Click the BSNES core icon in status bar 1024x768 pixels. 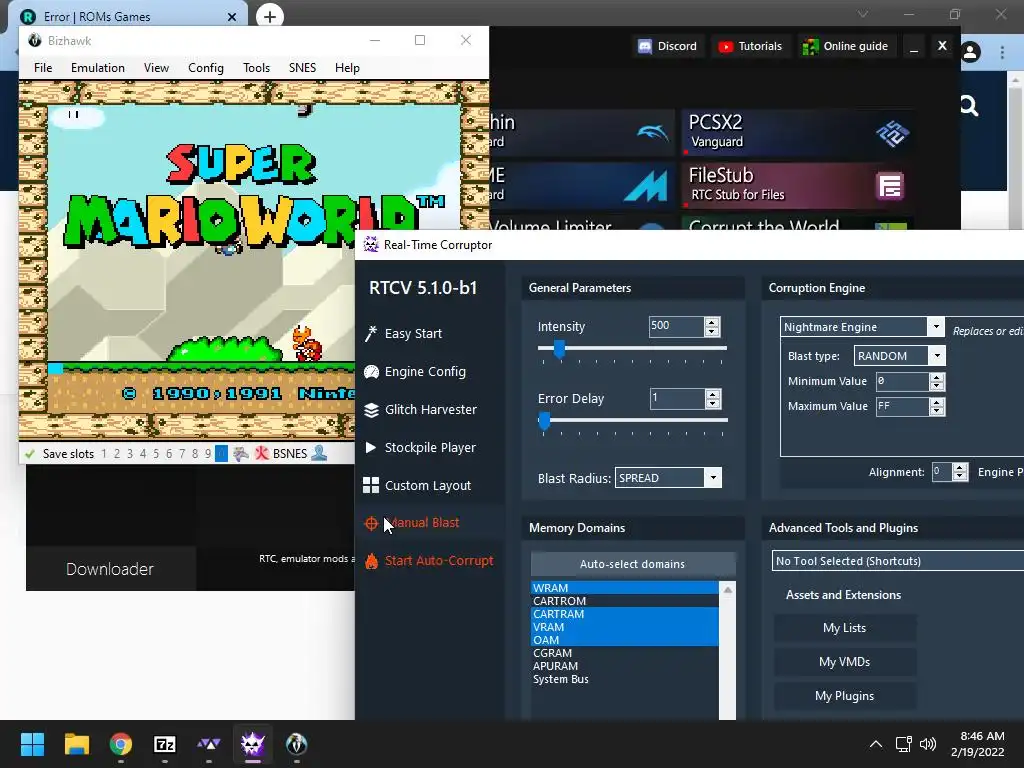[261, 453]
